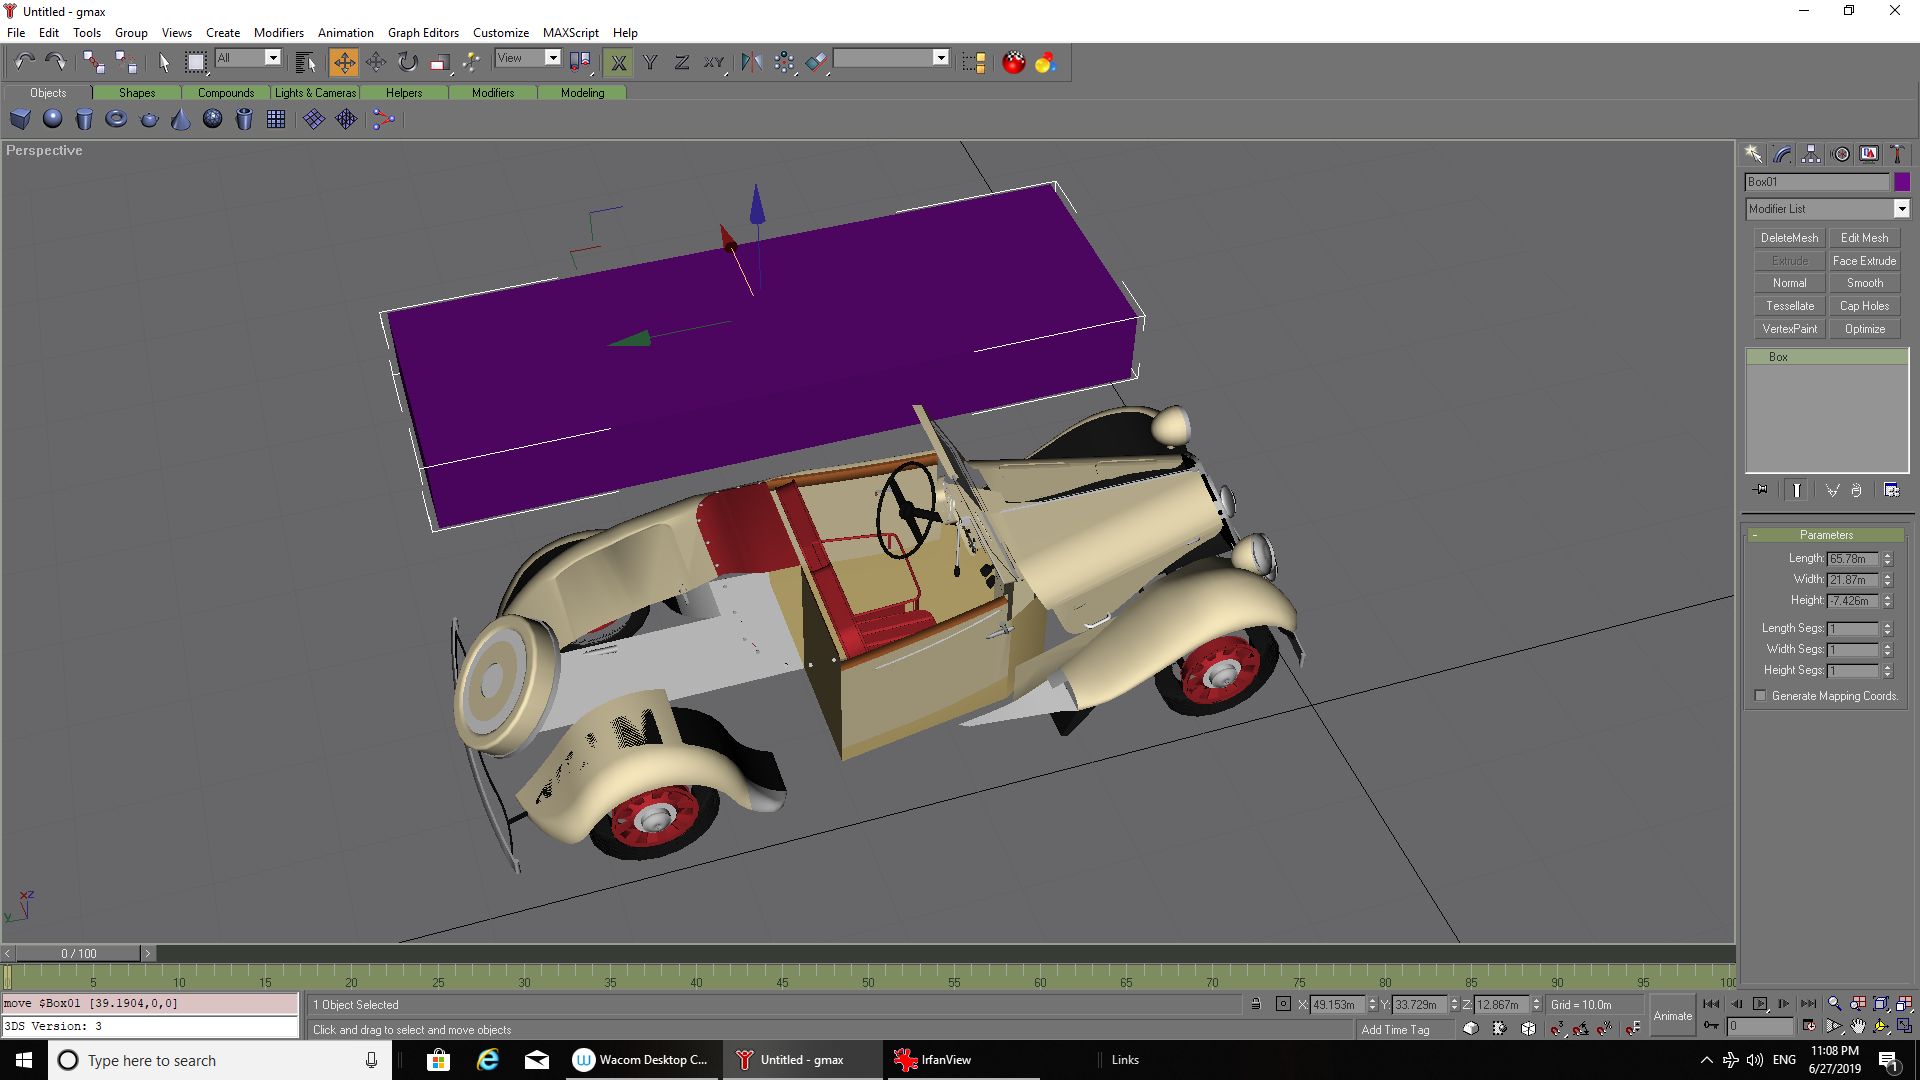Screen dimensions: 1920x1080
Task: Select the Pan view hand icon
Action: point(1858,1027)
